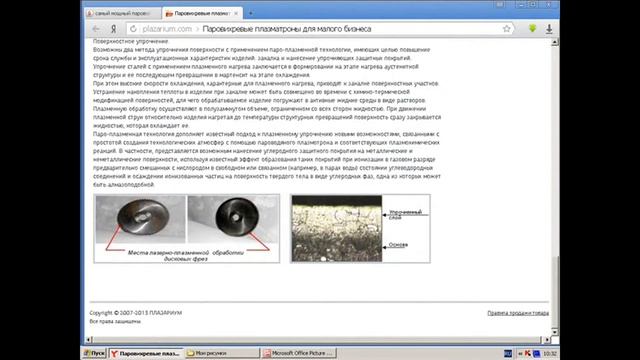Click the red Kaspersky tray icon

click(527, 353)
